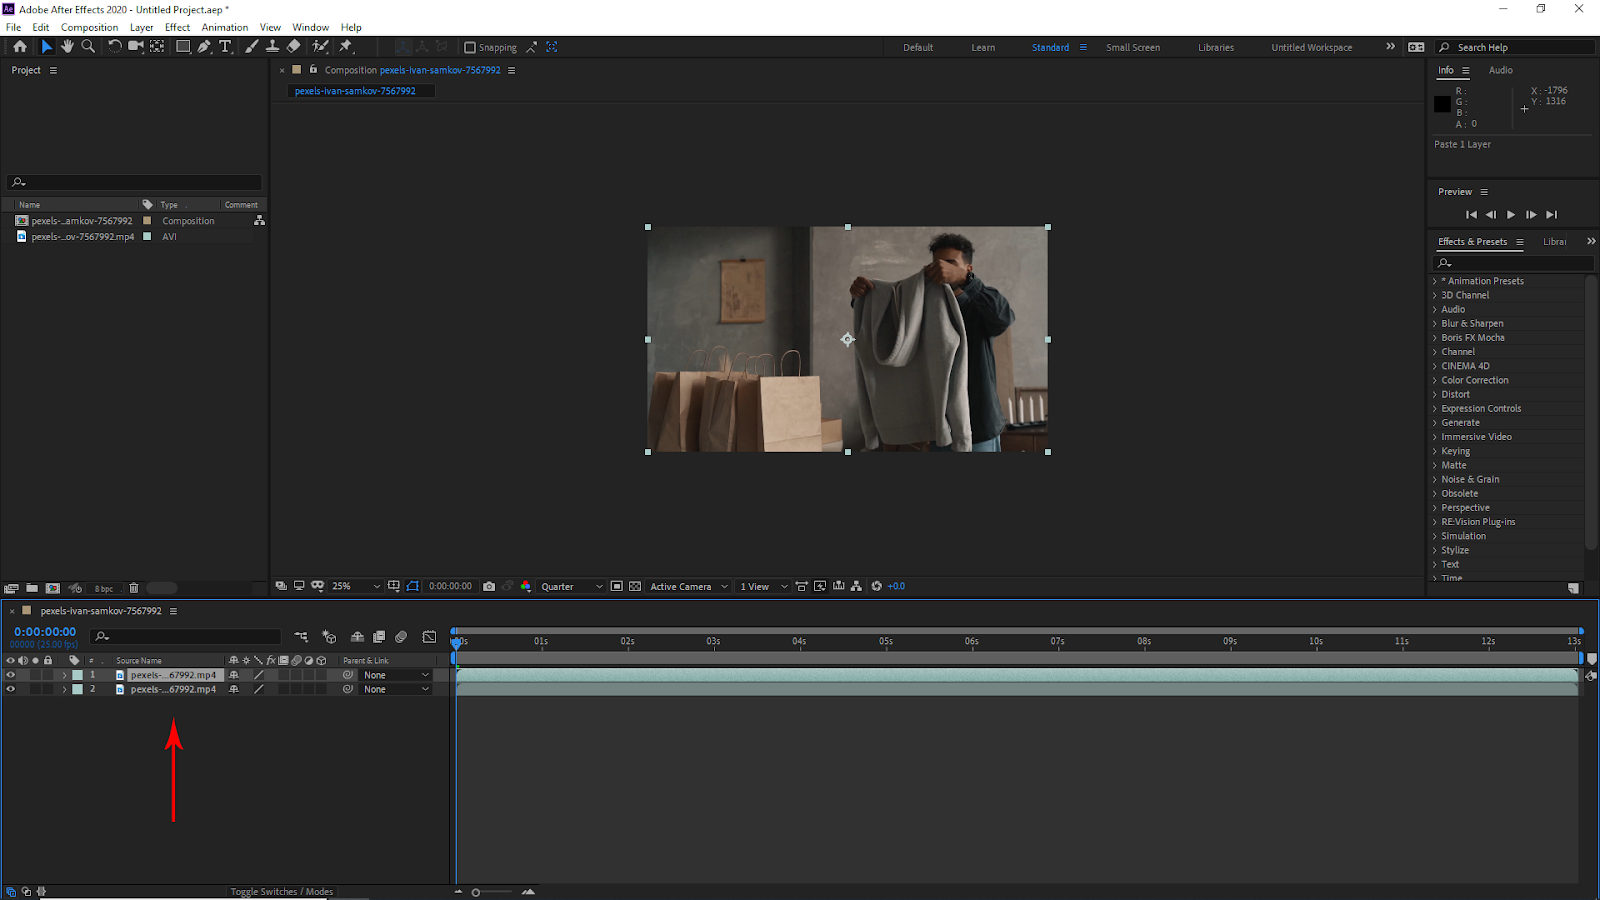Image resolution: width=1600 pixels, height=900 pixels.
Task: Open the Quarter resolution dropdown
Action: [x=571, y=586]
